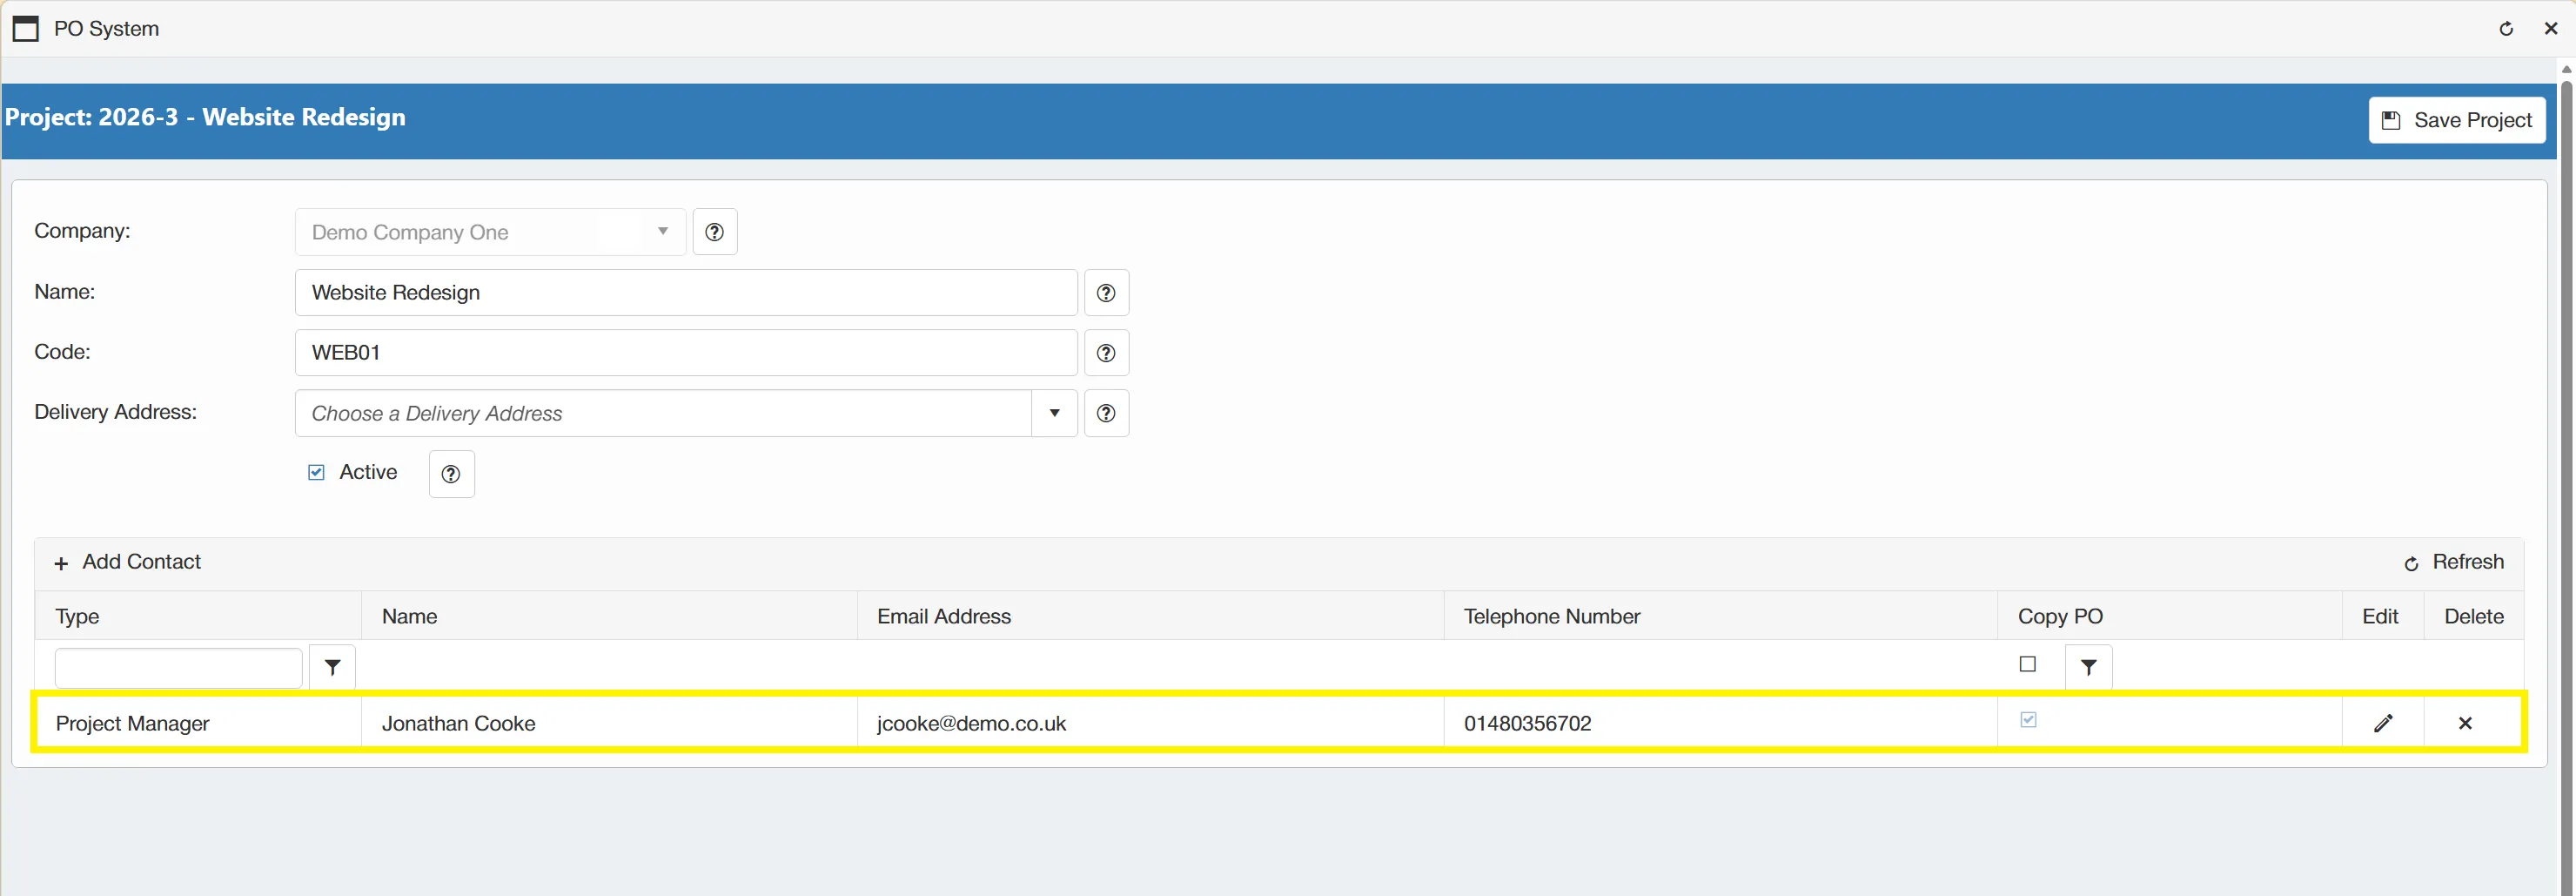2576x896 pixels.
Task: Select the Jonathan Cooke name cell
Action: pyautogui.click(x=609, y=723)
